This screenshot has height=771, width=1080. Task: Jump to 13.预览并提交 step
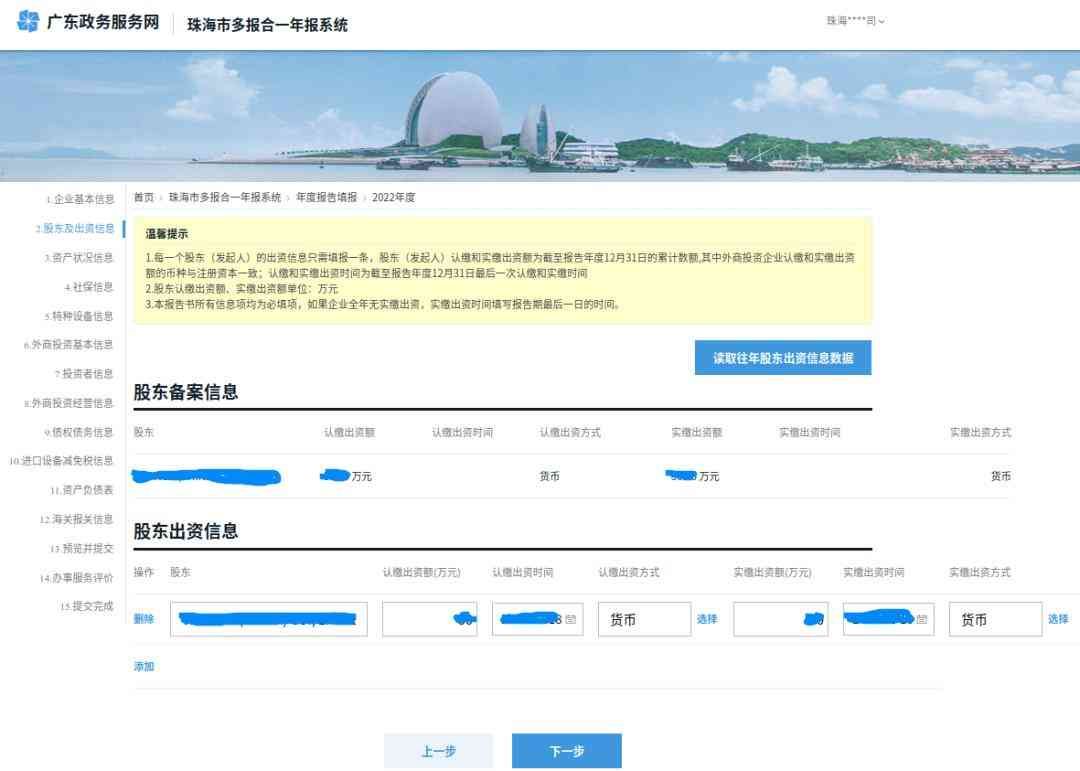pyautogui.click(x=82, y=548)
